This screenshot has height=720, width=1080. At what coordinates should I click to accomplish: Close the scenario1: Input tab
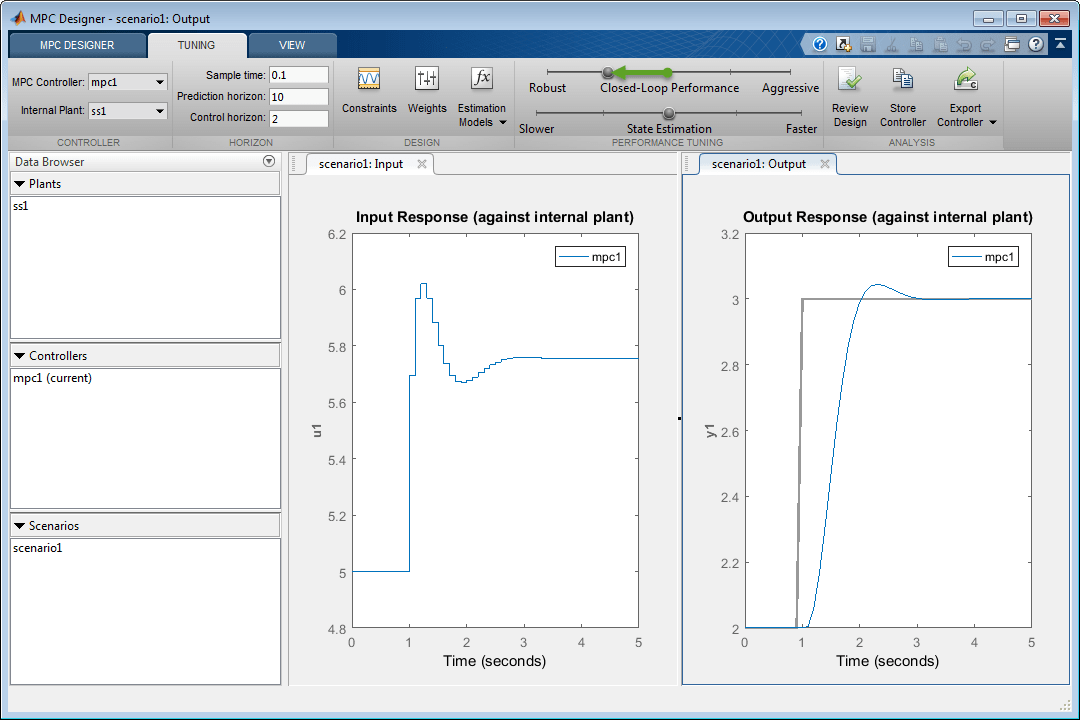(x=422, y=163)
